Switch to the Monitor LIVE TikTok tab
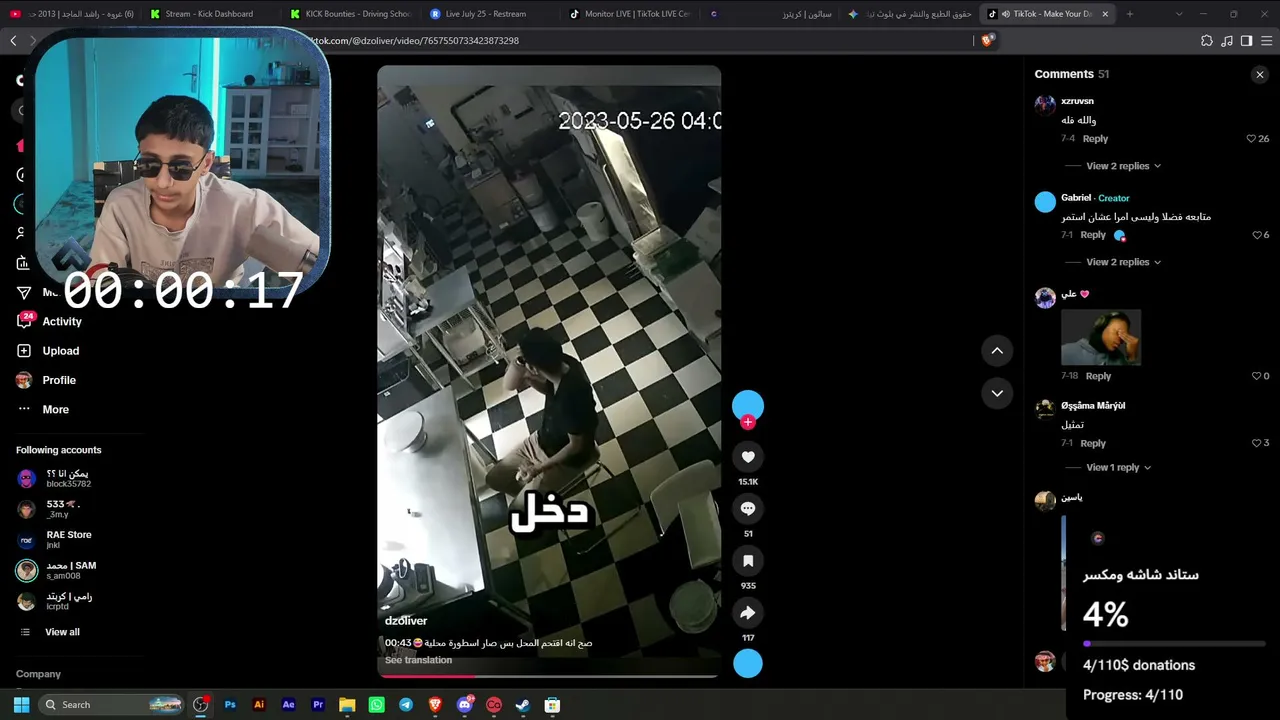Image resolution: width=1280 pixels, height=720 pixels. click(630, 14)
